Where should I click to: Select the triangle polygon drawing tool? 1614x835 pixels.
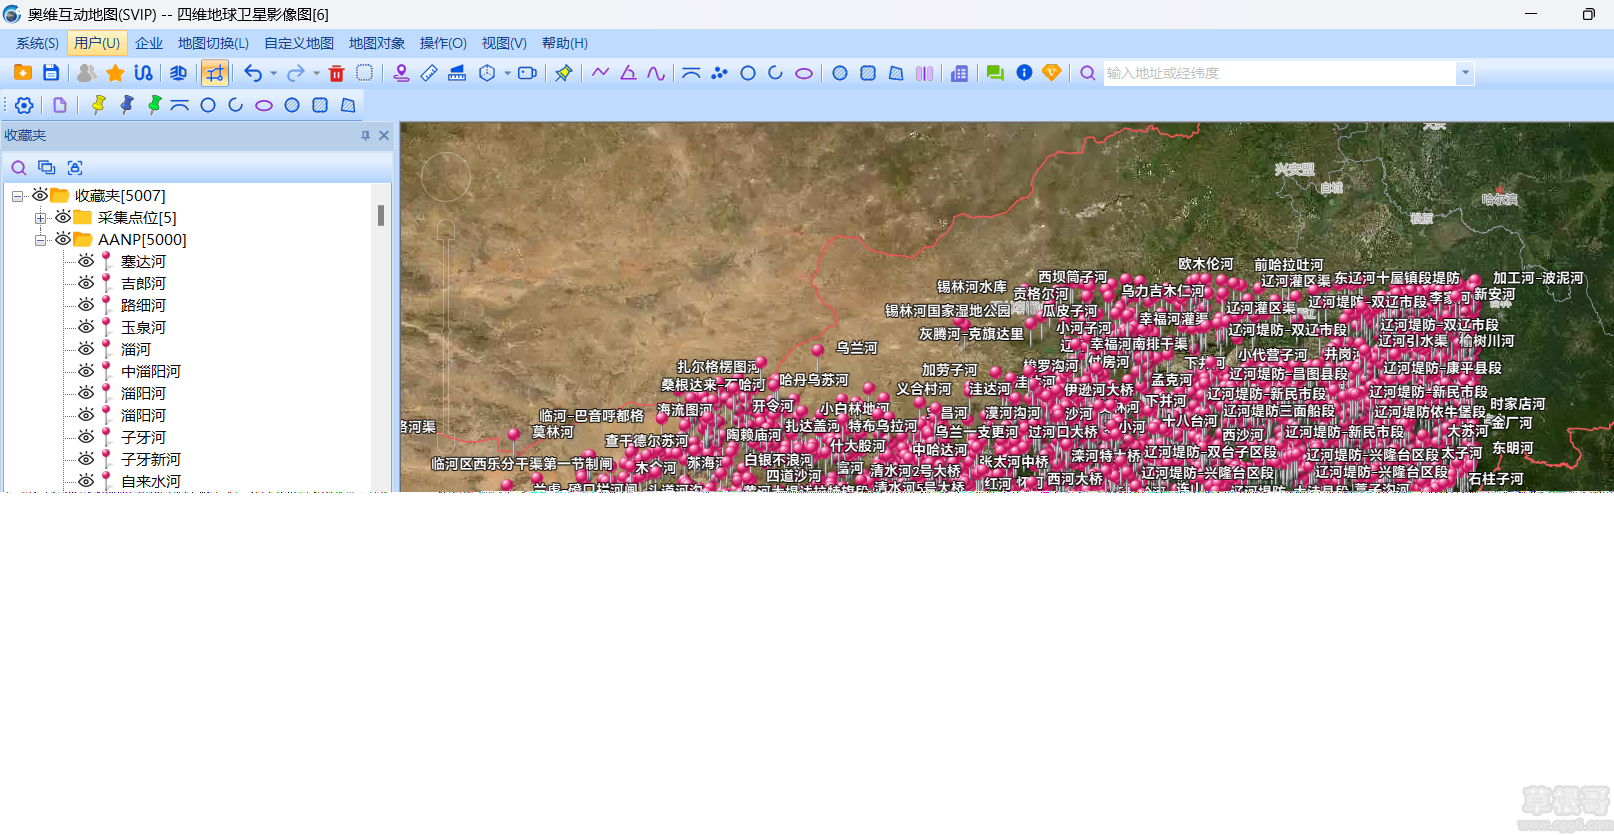pyautogui.click(x=628, y=73)
